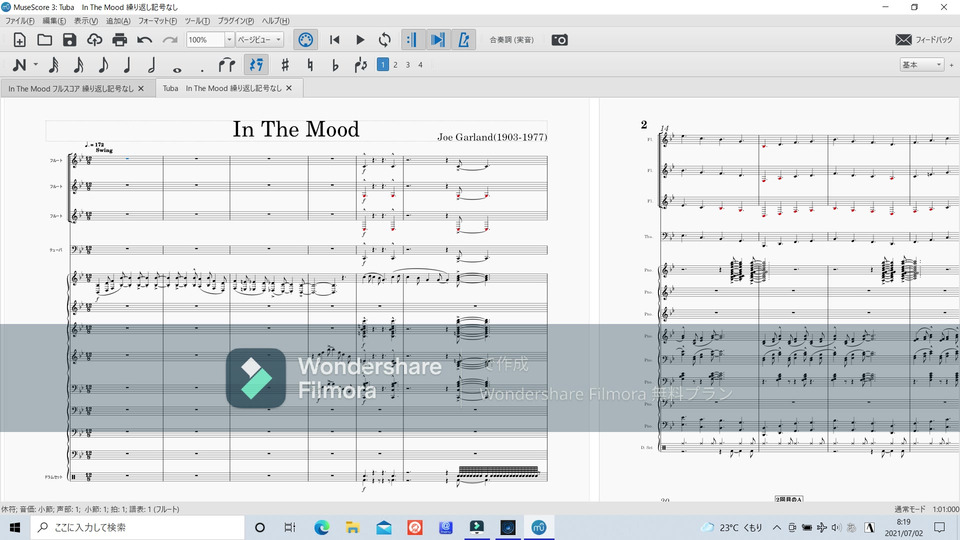Select the eighth note duration
The height and width of the screenshot is (540, 960).
coord(103,64)
